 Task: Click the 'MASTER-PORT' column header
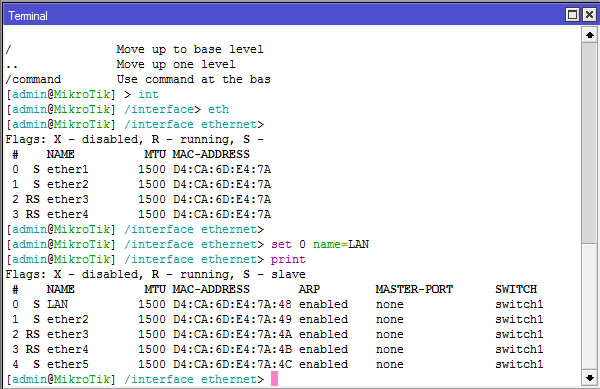[414, 289]
